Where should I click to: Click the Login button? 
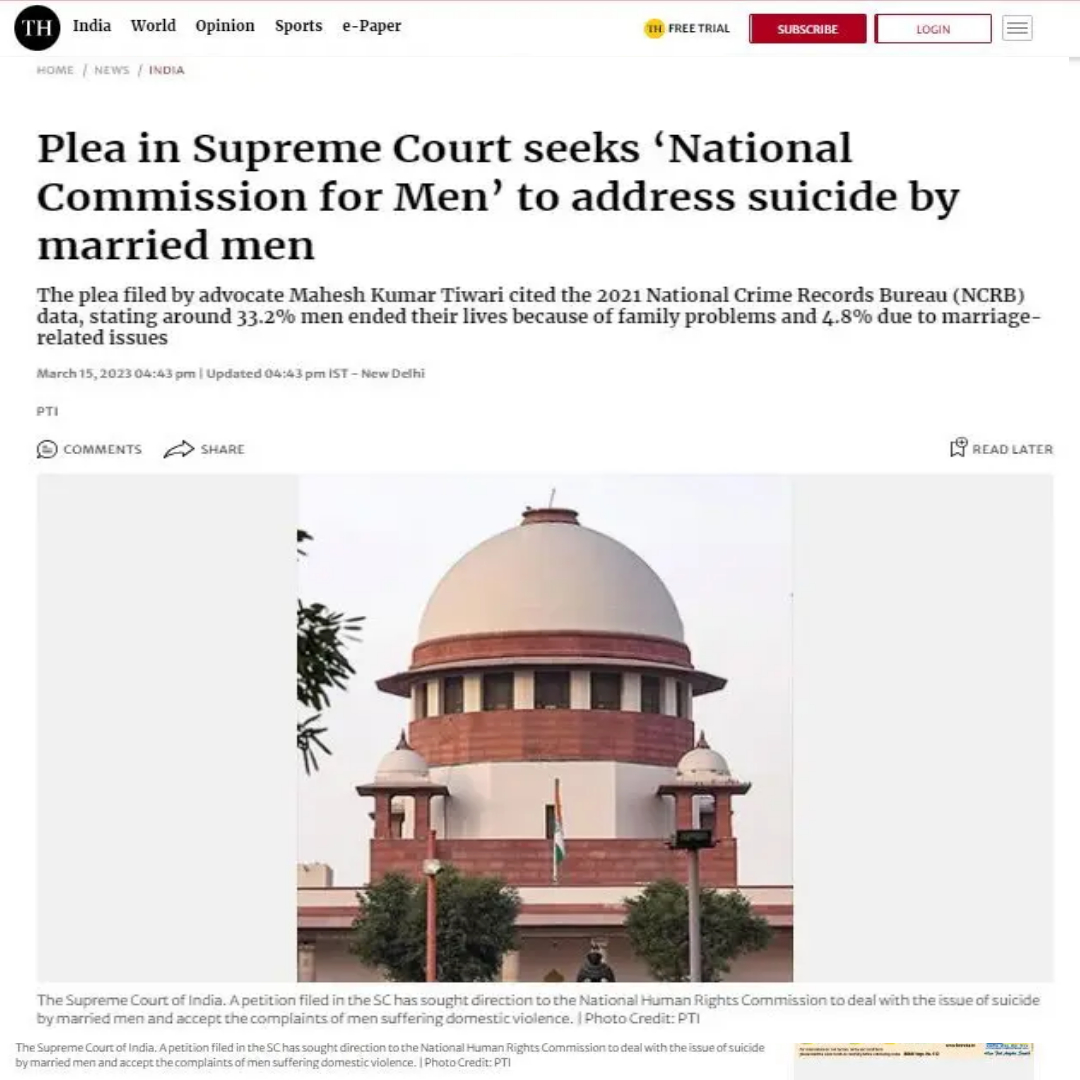click(933, 29)
